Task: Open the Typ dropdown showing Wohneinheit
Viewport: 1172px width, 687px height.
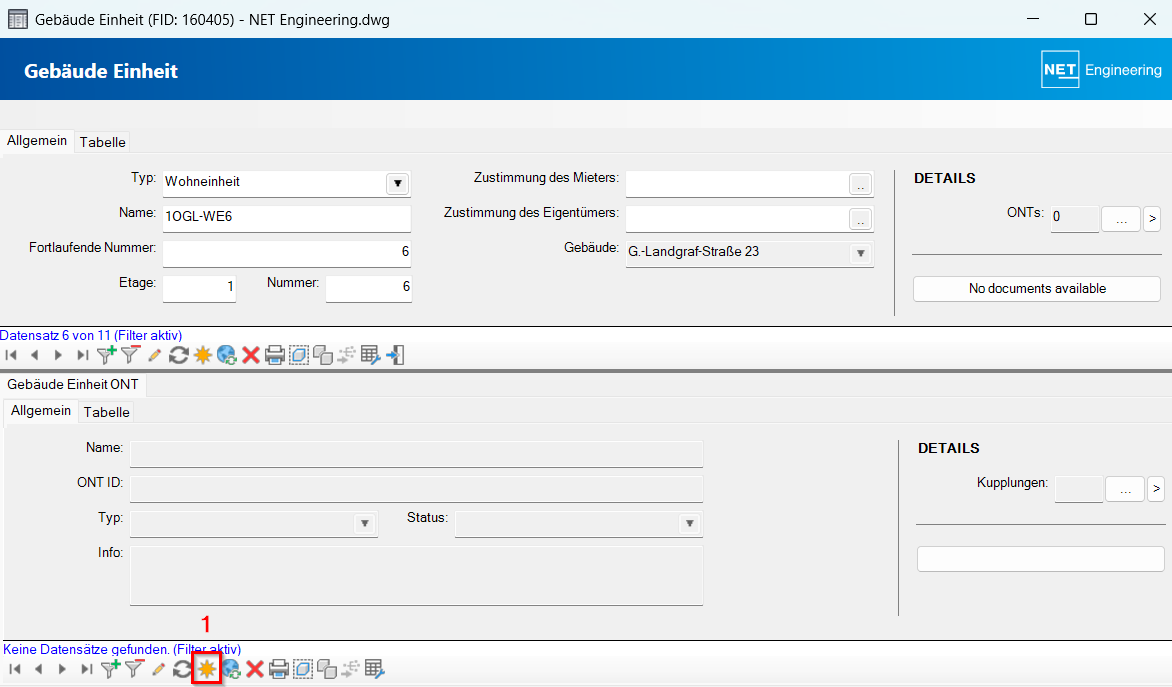Action: coord(397,183)
